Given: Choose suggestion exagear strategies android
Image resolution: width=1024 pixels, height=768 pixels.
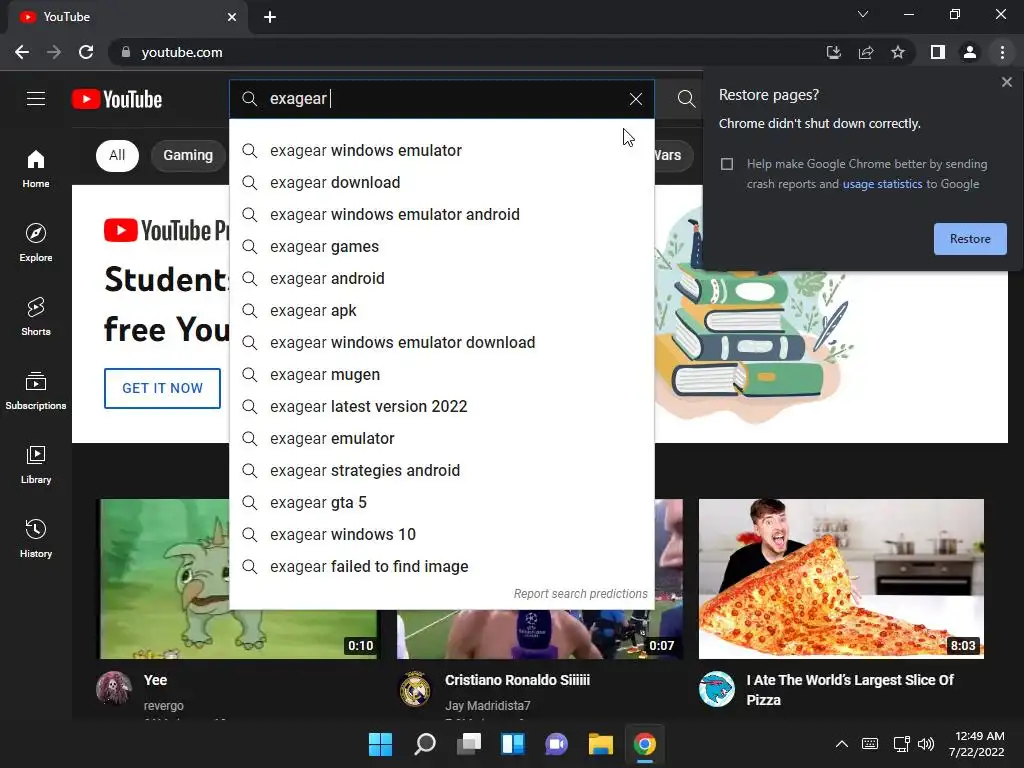Looking at the screenshot, I should (x=441, y=470).
